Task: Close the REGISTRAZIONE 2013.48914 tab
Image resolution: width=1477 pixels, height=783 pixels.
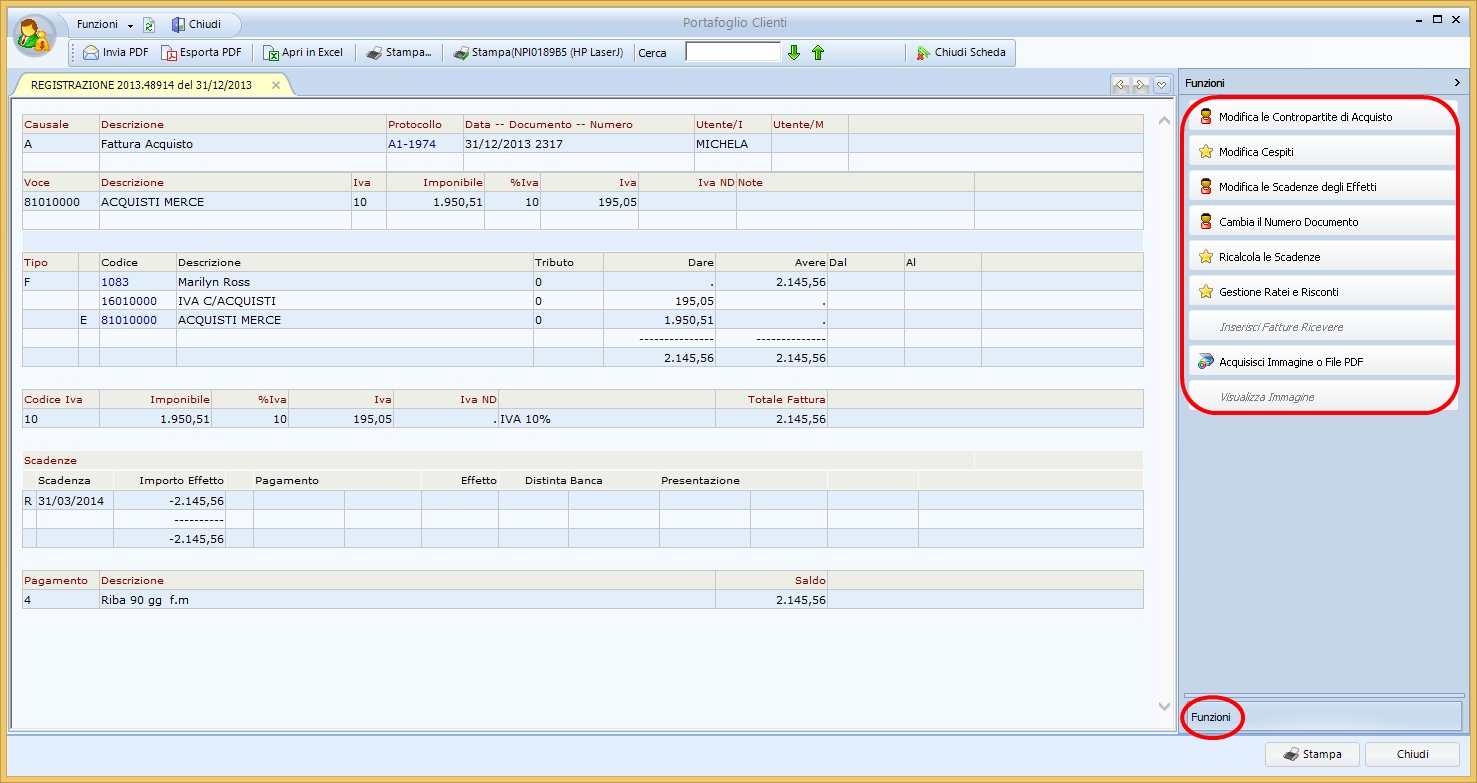Action: tap(276, 85)
